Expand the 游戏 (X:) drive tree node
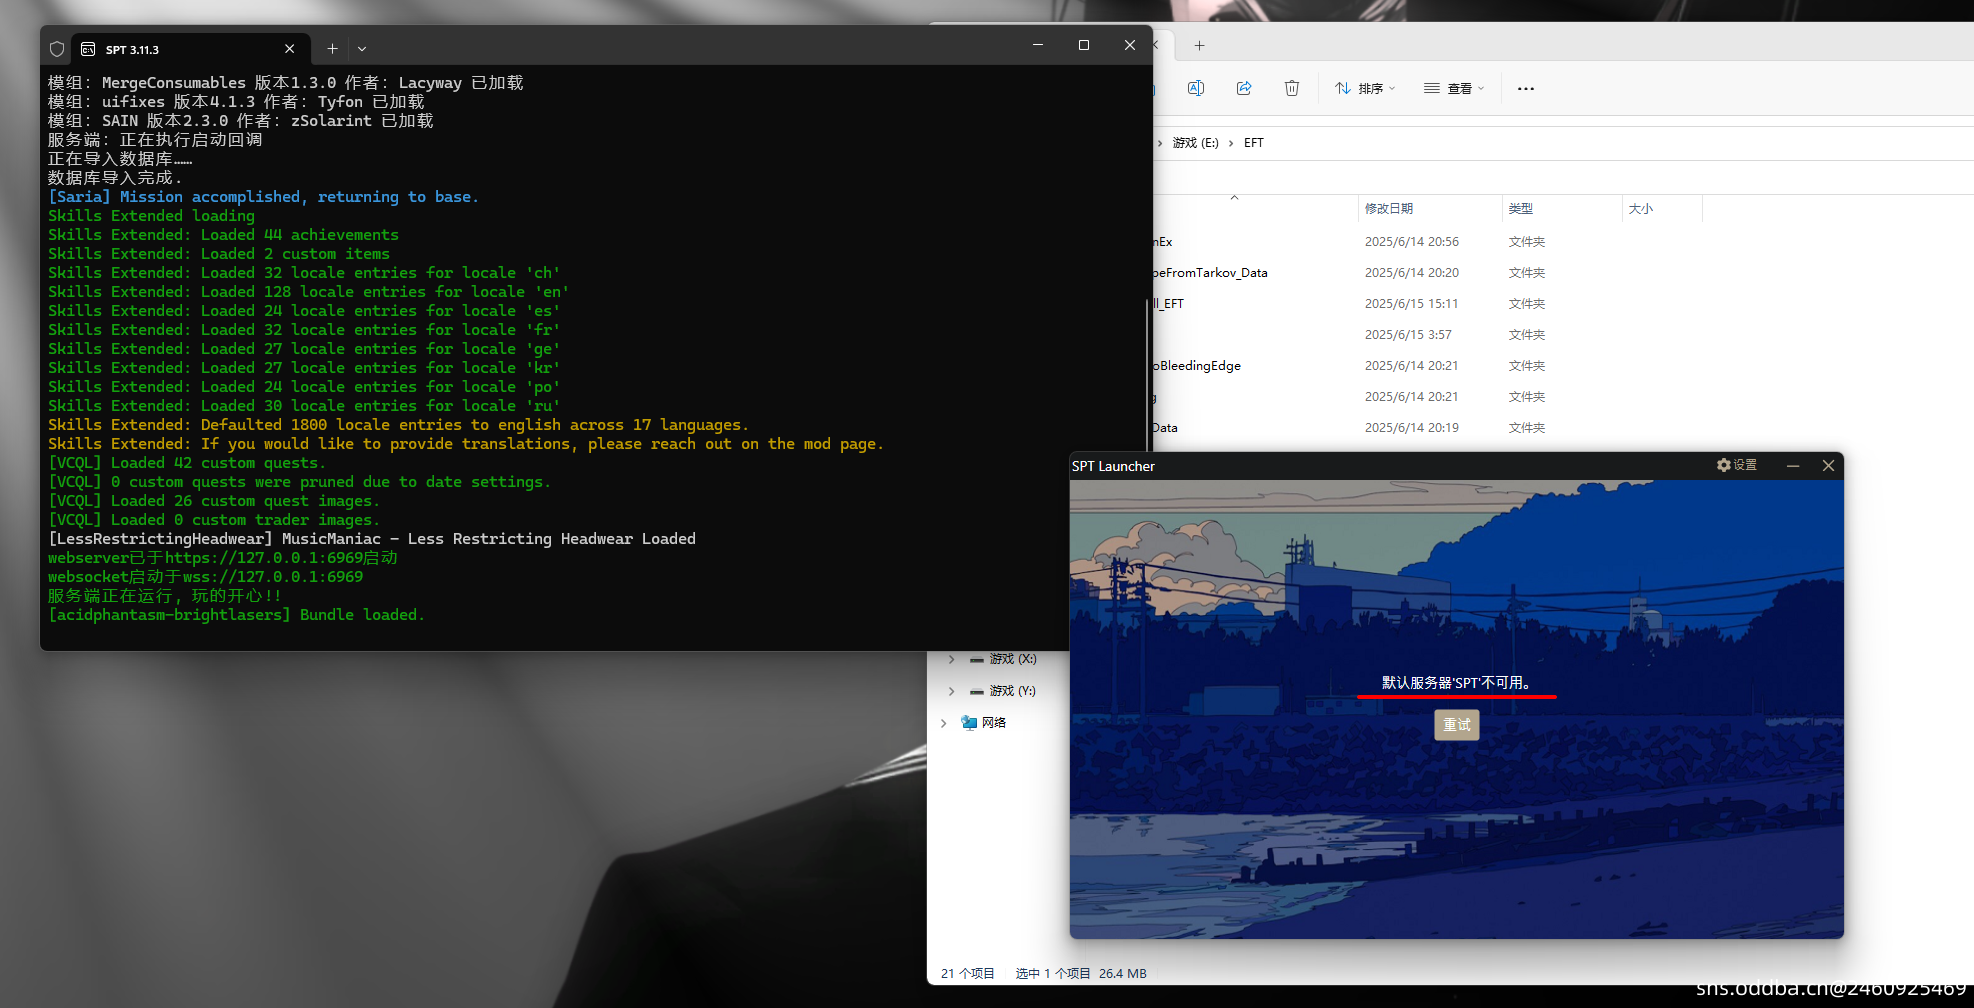 tap(951, 660)
